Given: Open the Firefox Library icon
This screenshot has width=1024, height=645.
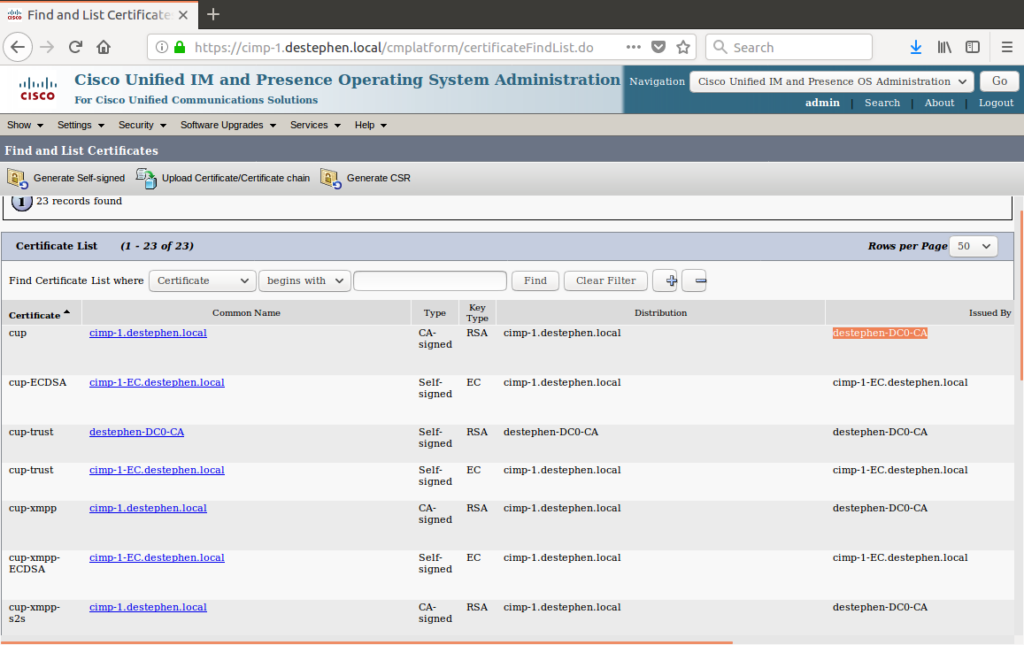Looking at the screenshot, I should point(944,47).
